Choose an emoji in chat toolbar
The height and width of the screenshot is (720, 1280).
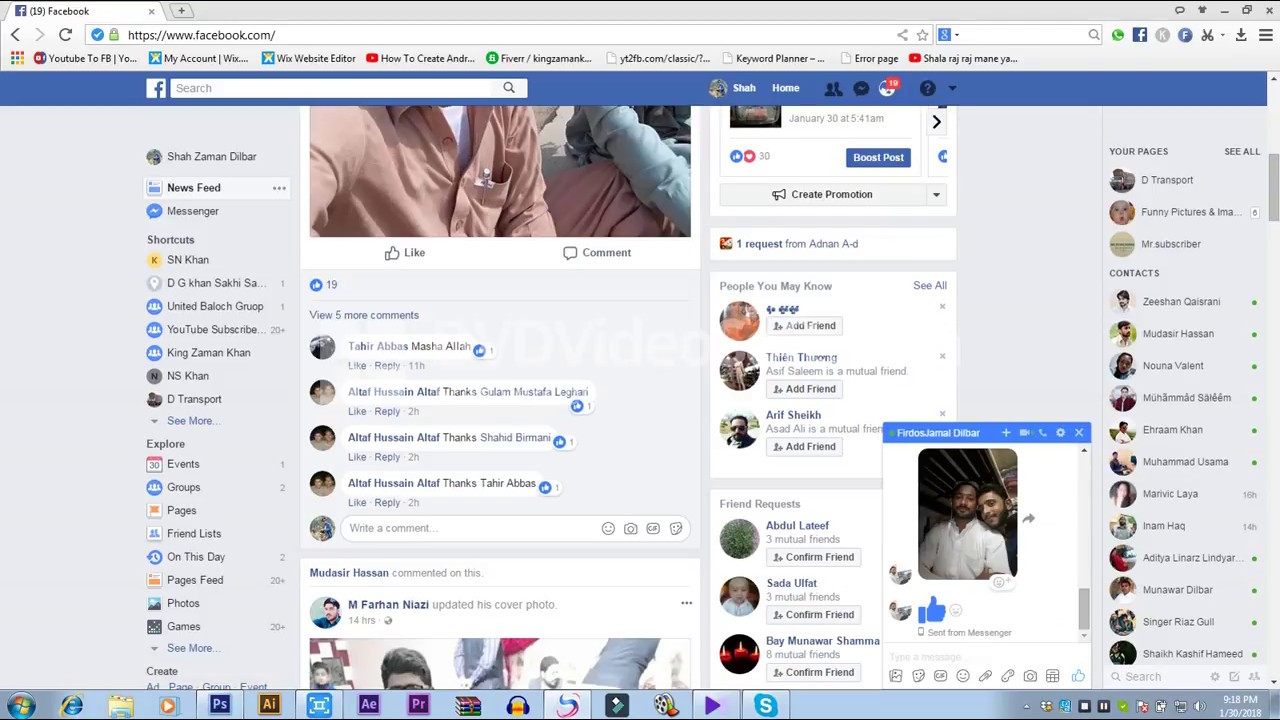(963, 677)
